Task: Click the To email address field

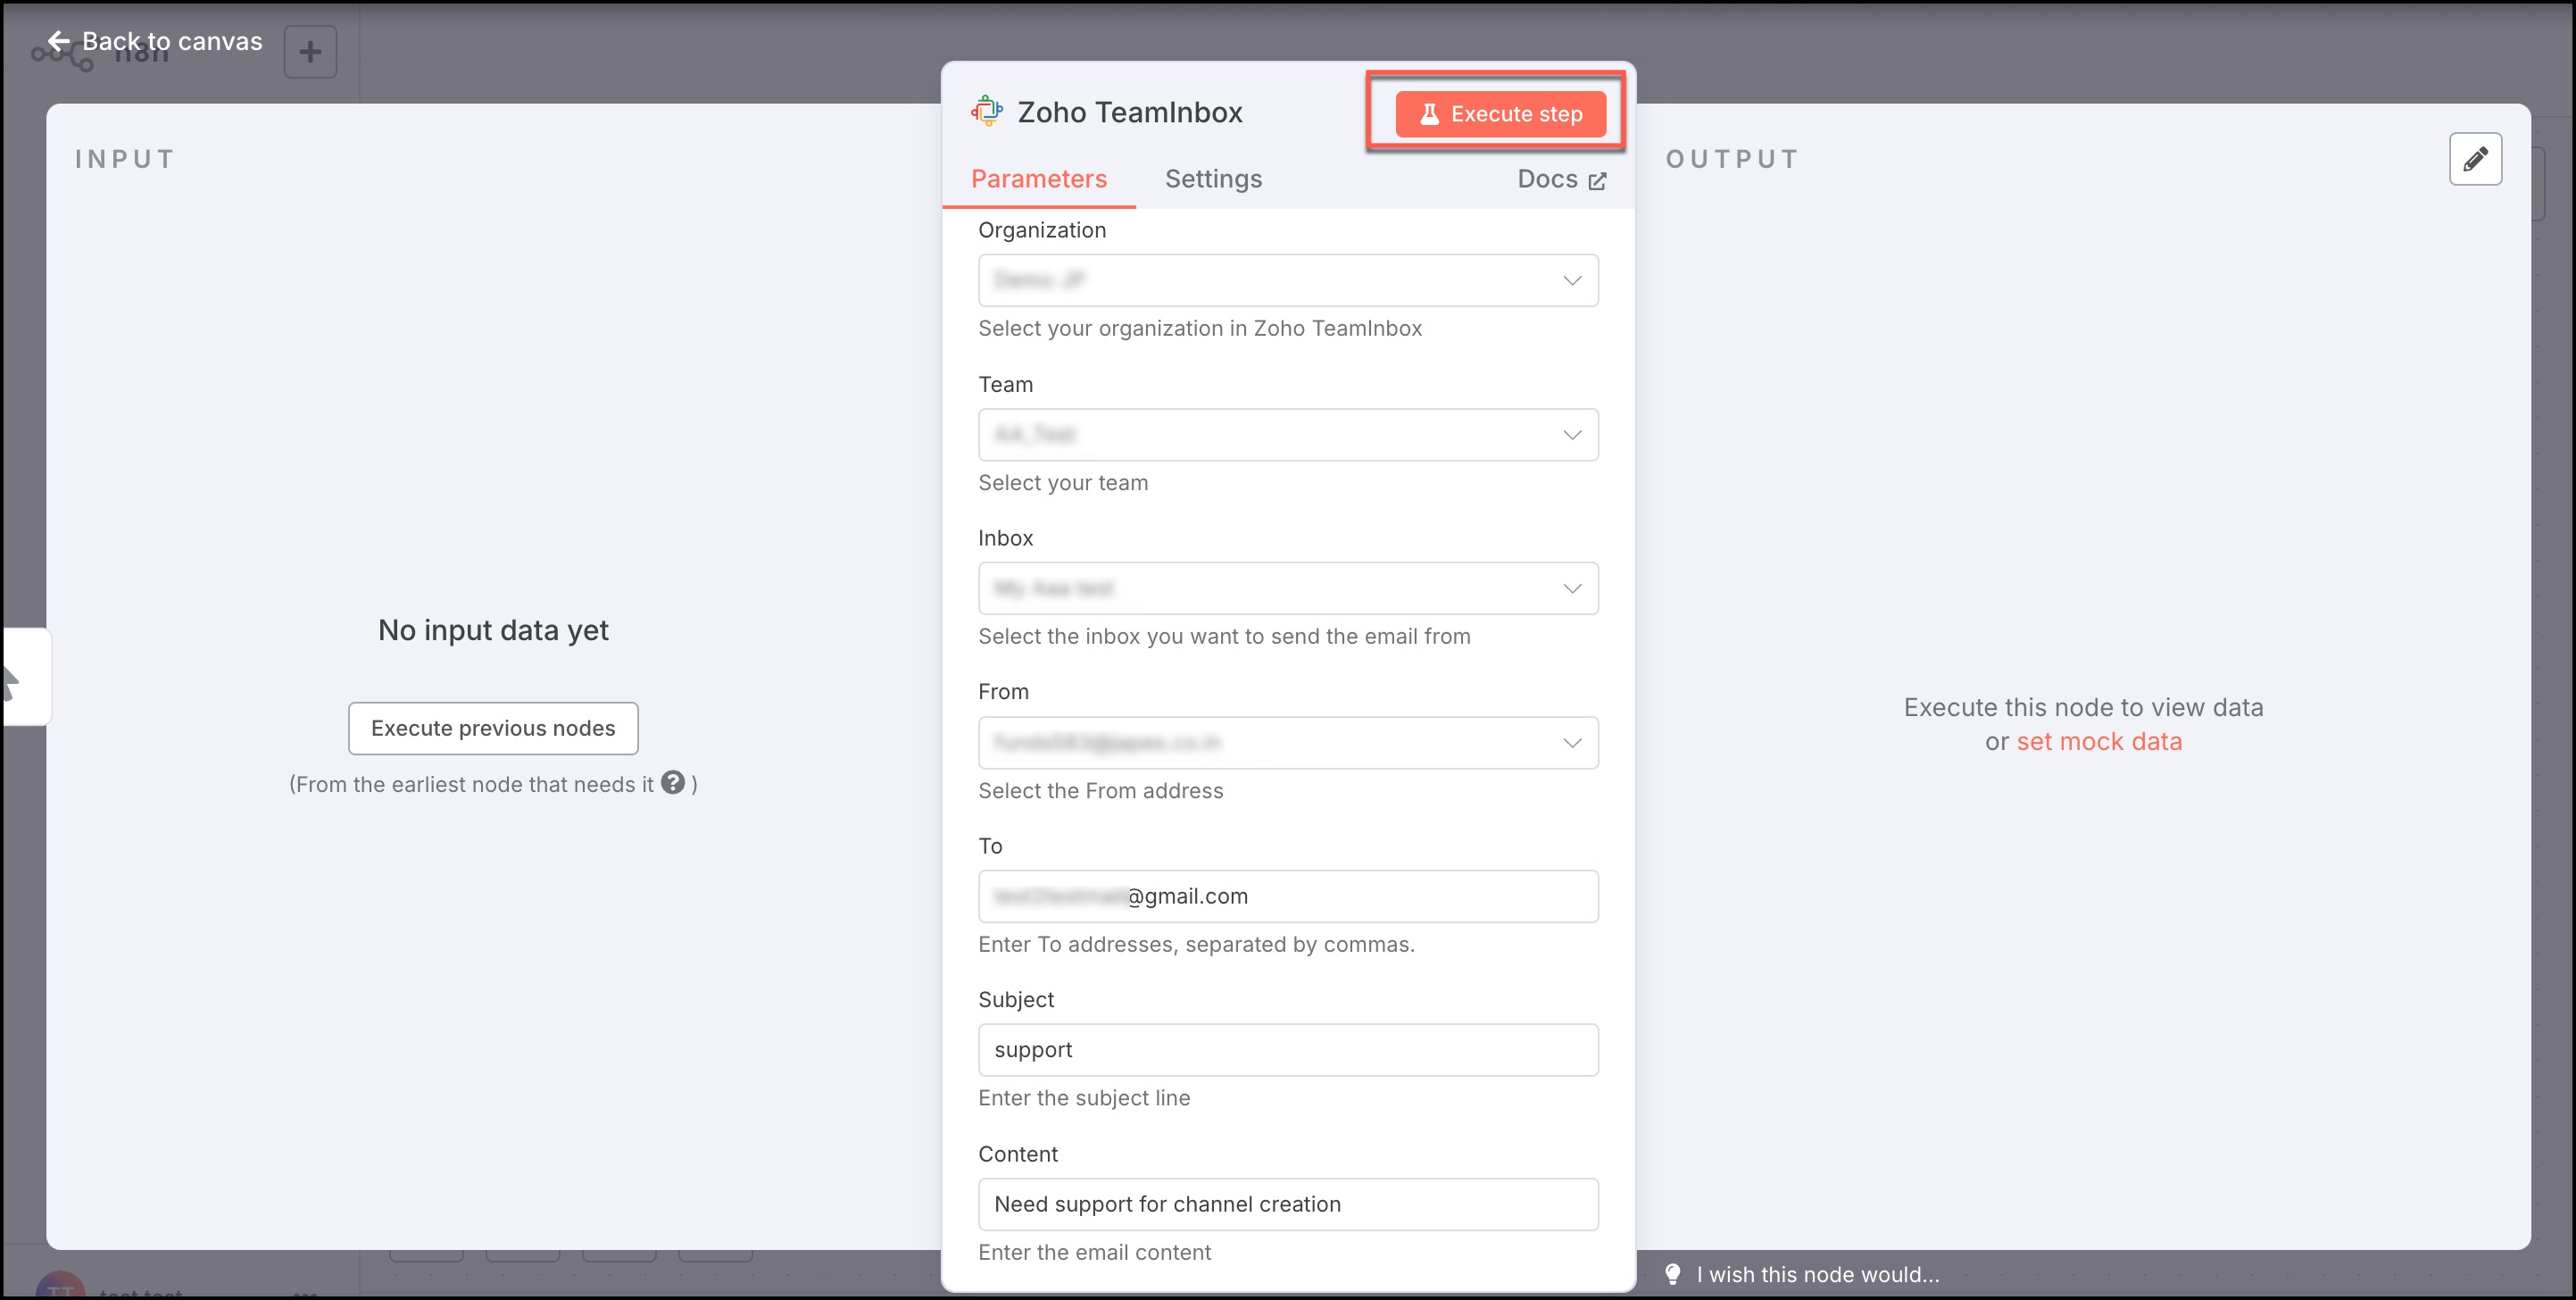Action: [x=1287, y=896]
